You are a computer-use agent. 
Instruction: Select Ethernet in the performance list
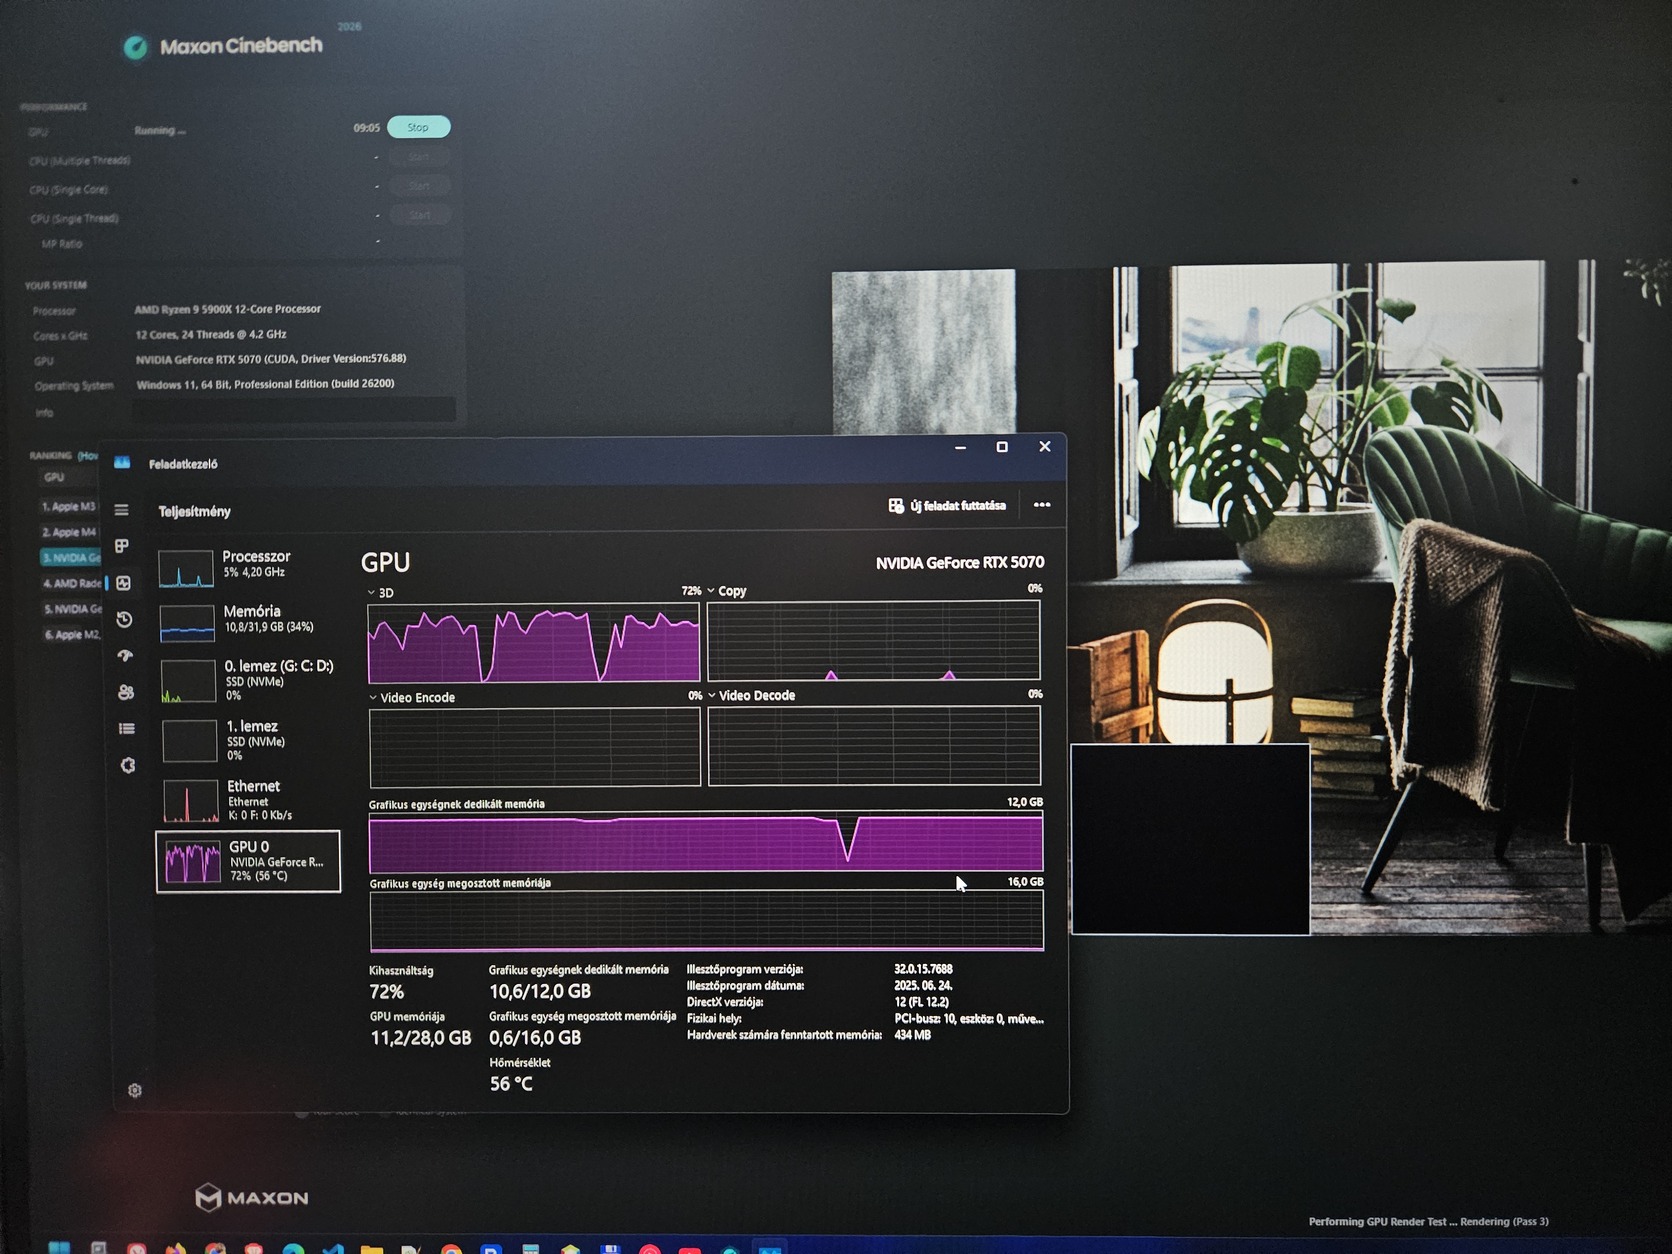tap(248, 800)
